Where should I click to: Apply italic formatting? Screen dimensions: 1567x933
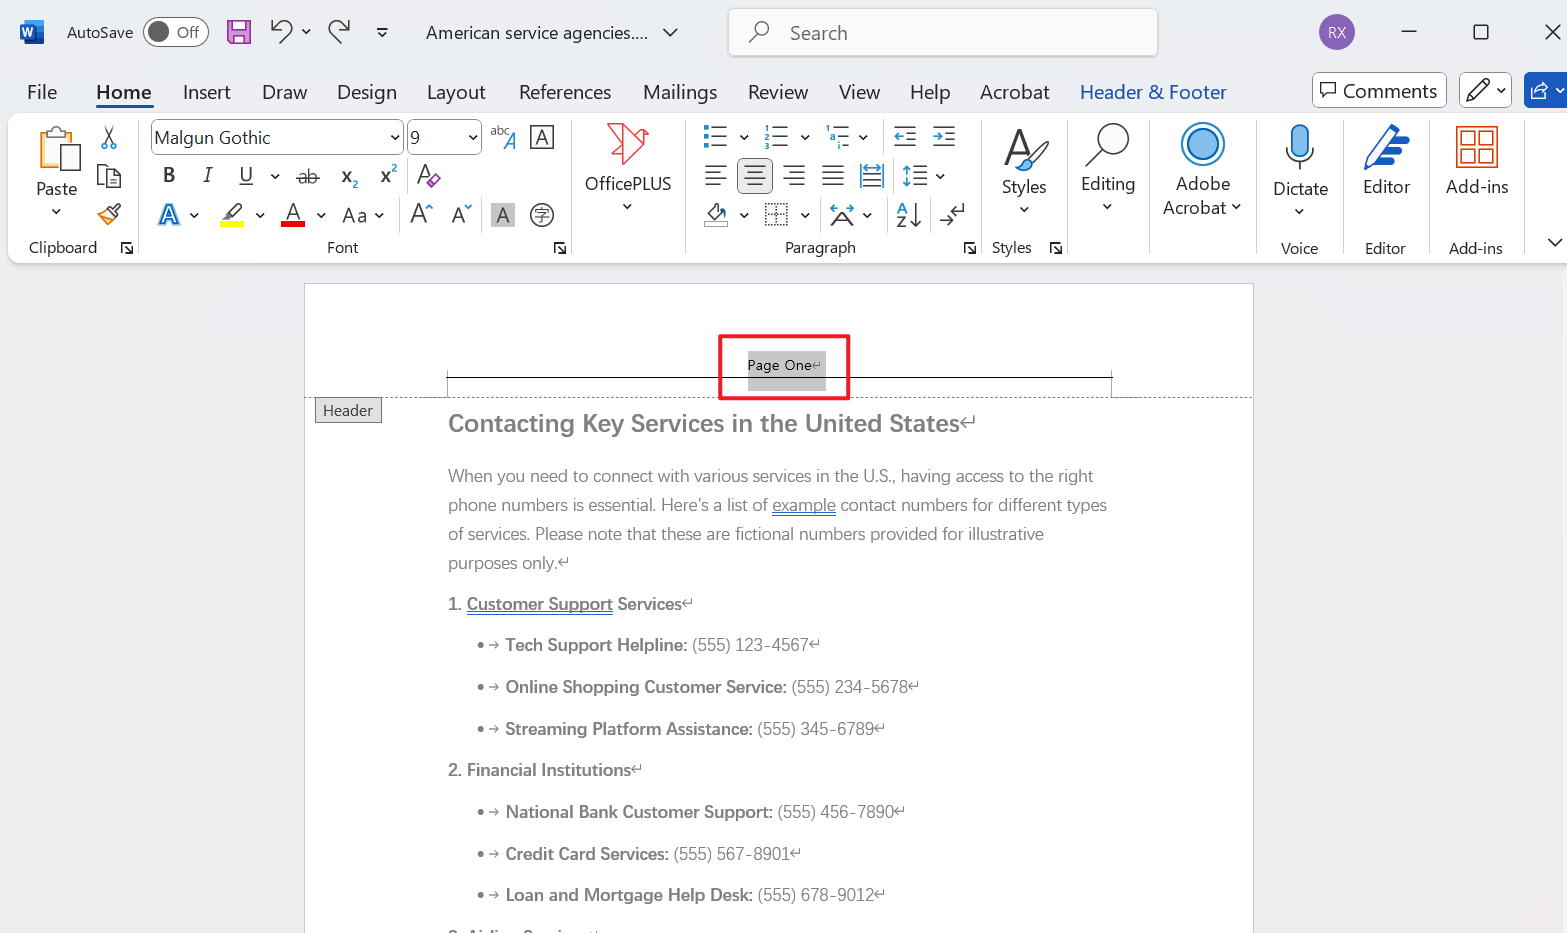tap(207, 175)
